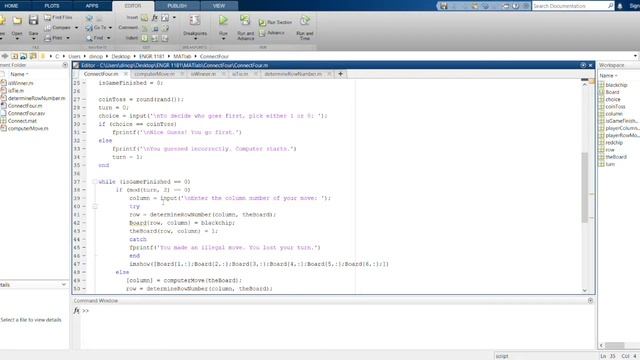Click the quick-access save icon in title strip
The image size is (640, 360).
point(444,6)
